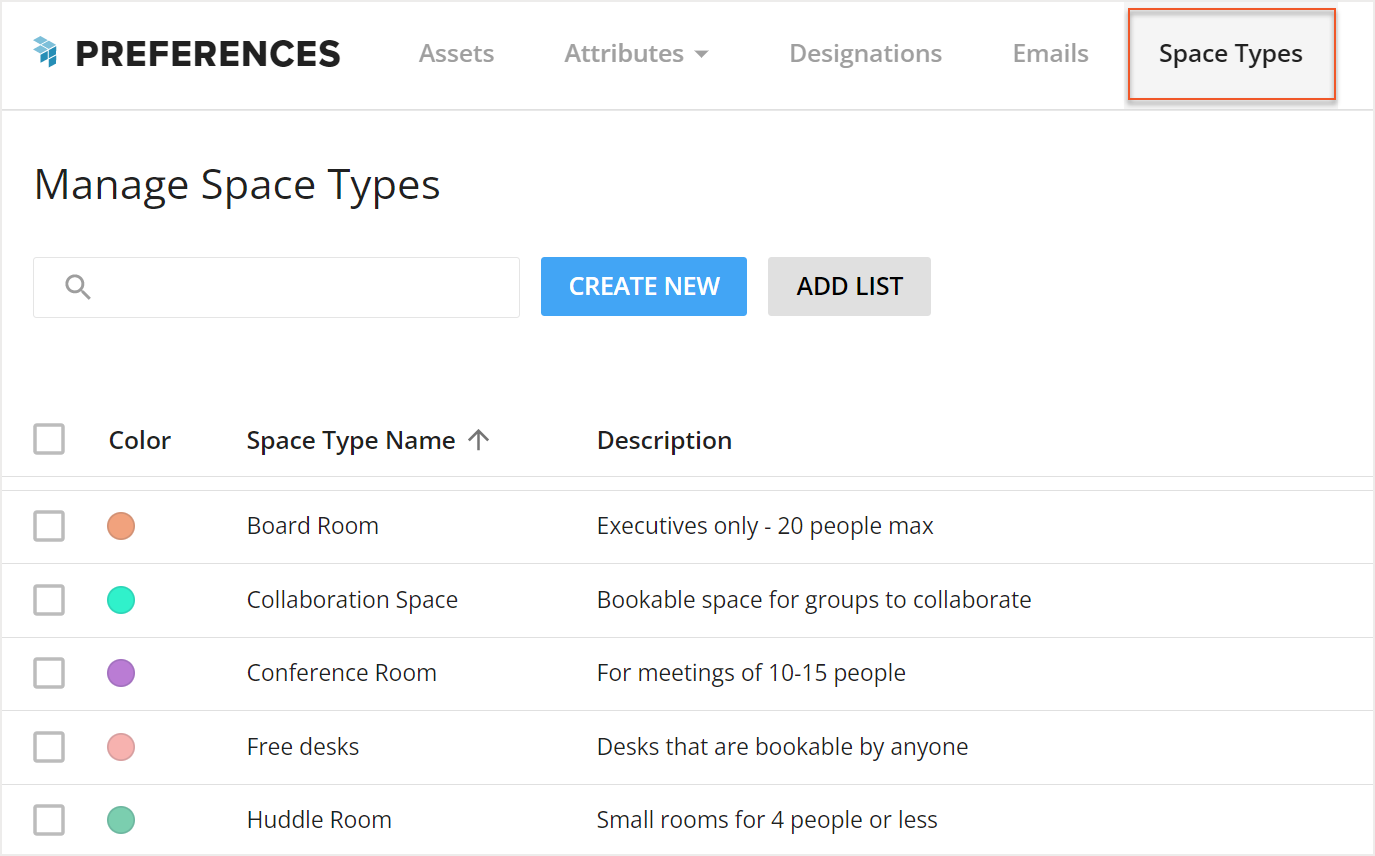
Task: Check the Free desks checkbox
Action: pyautogui.click(x=48, y=746)
